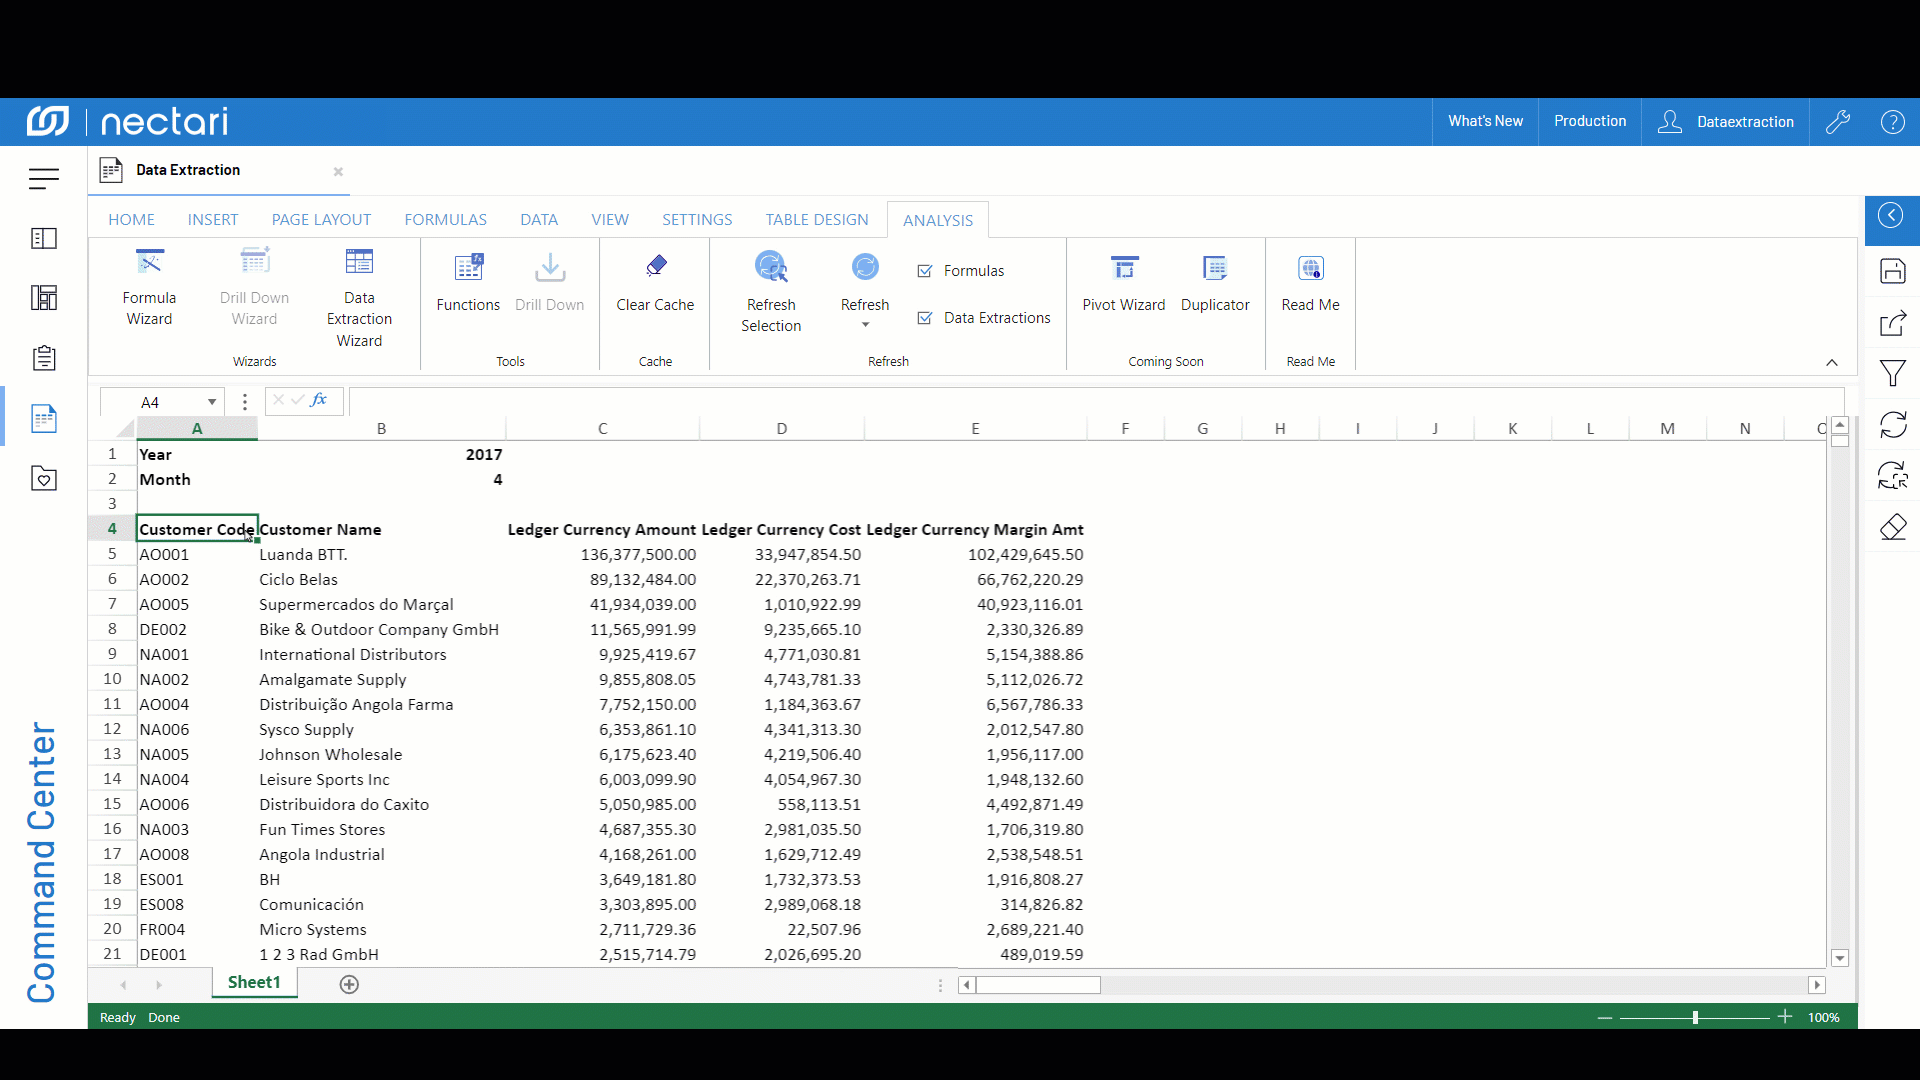Open the Pivot Wizard

coord(1123,284)
